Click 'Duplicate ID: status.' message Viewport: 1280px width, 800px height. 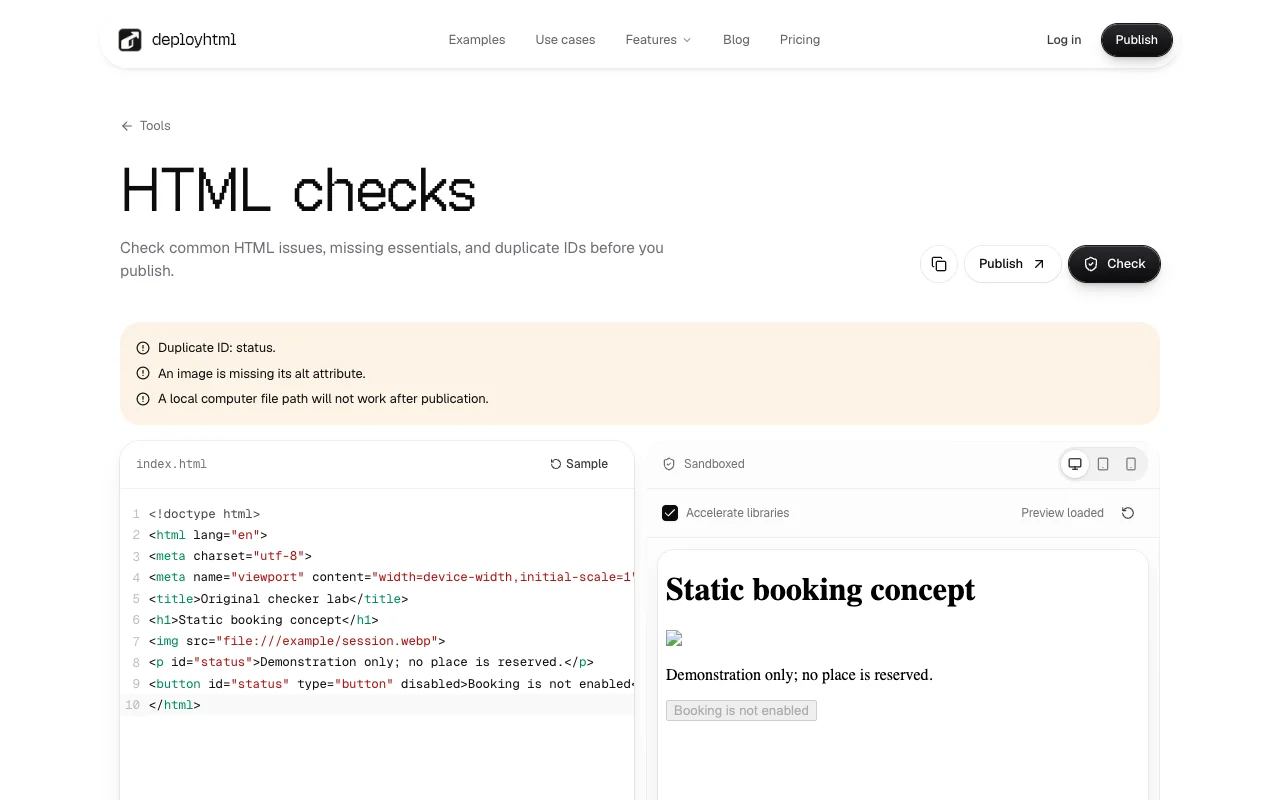[x=217, y=348]
